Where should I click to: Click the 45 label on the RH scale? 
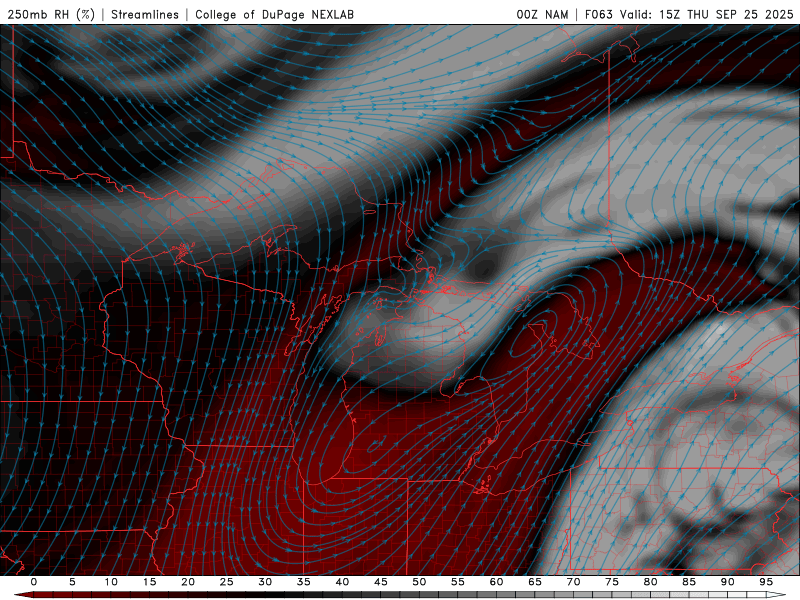click(x=381, y=582)
